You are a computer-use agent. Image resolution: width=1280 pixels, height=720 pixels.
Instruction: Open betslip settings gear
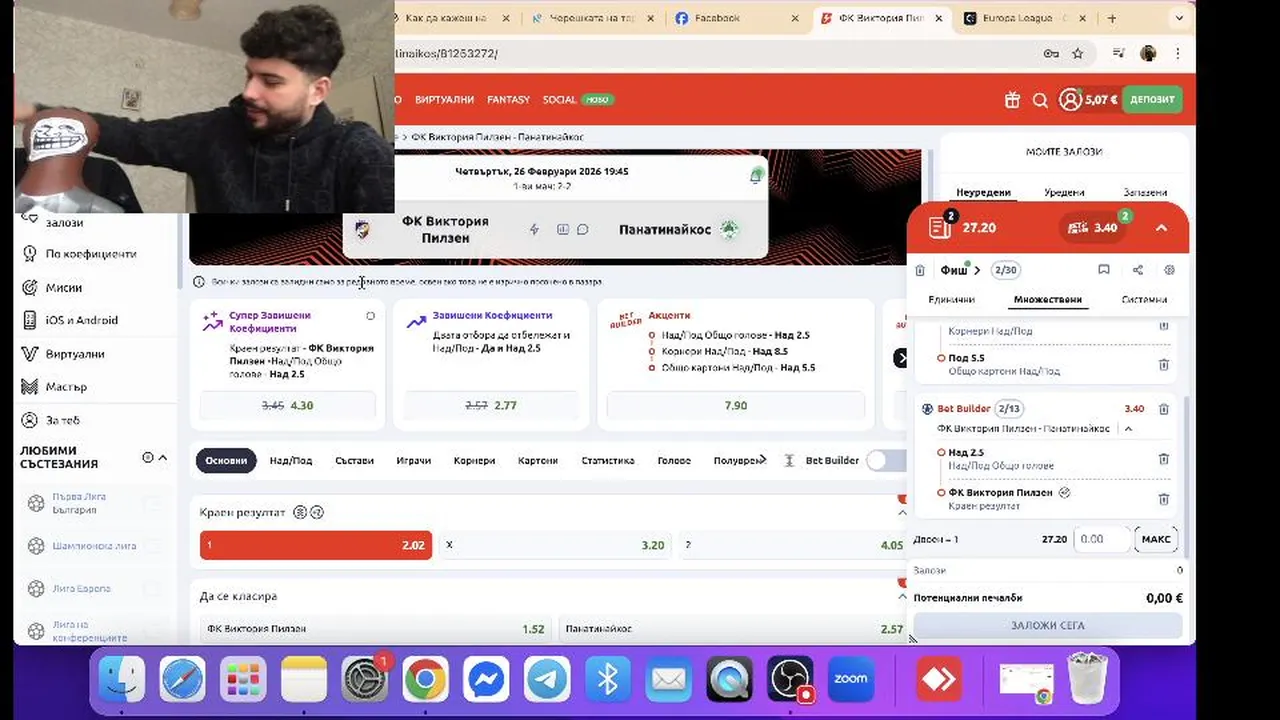pos(1169,270)
